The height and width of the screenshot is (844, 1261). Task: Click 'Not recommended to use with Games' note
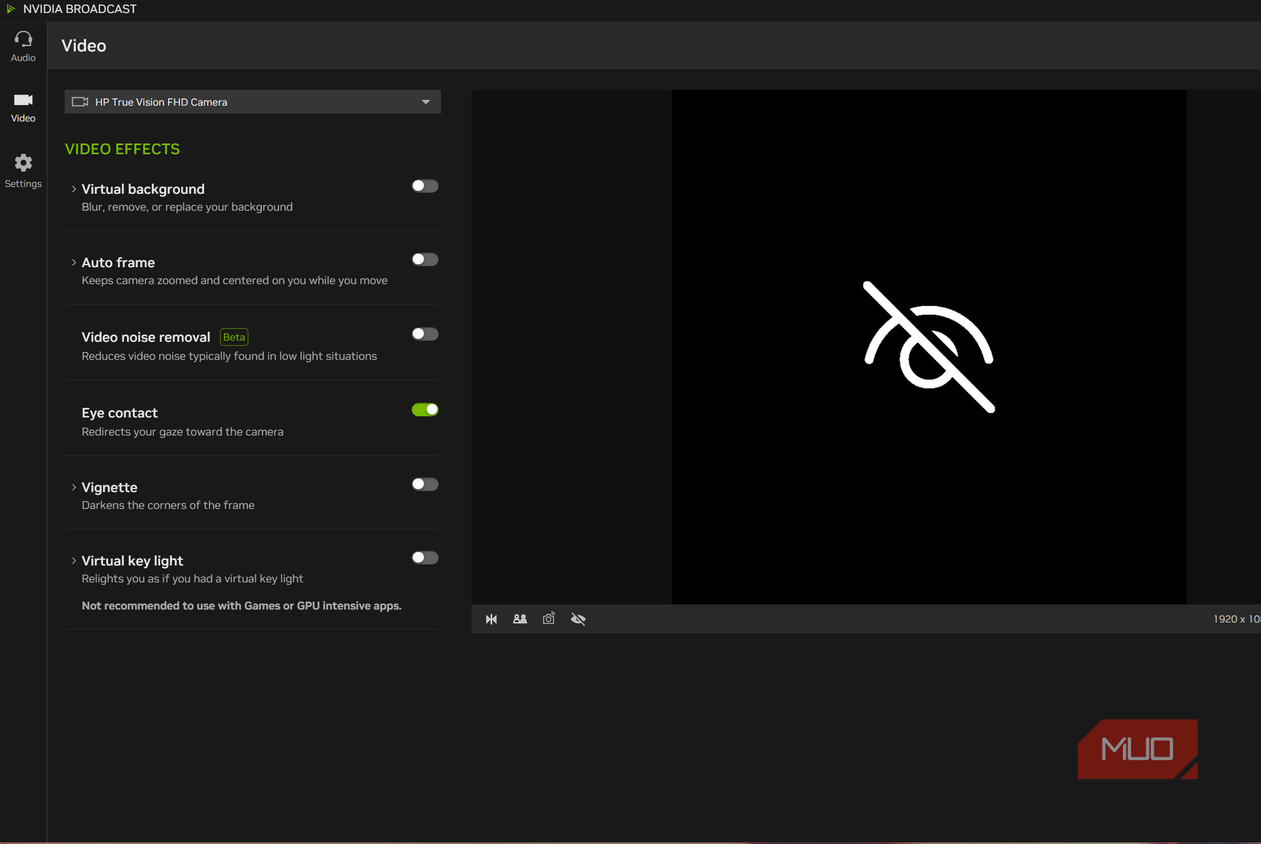point(242,606)
